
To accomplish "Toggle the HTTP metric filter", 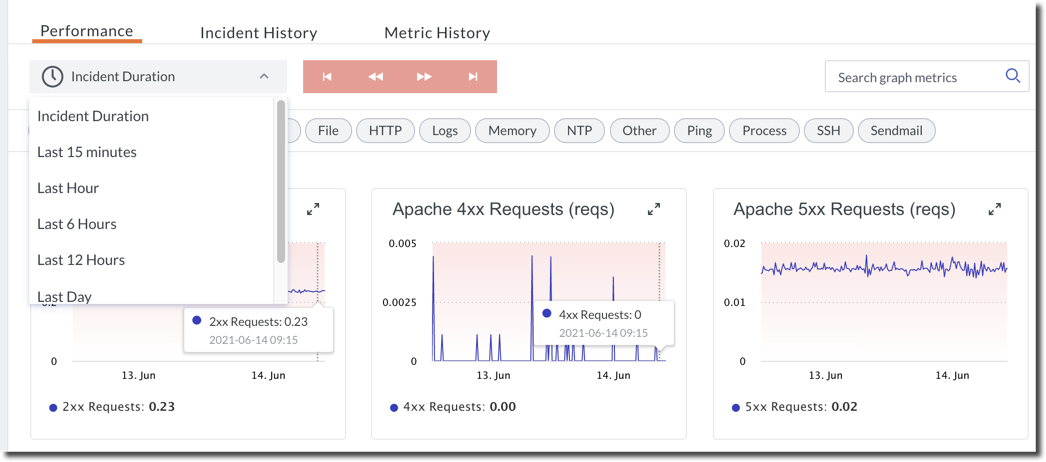I will (385, 130).
